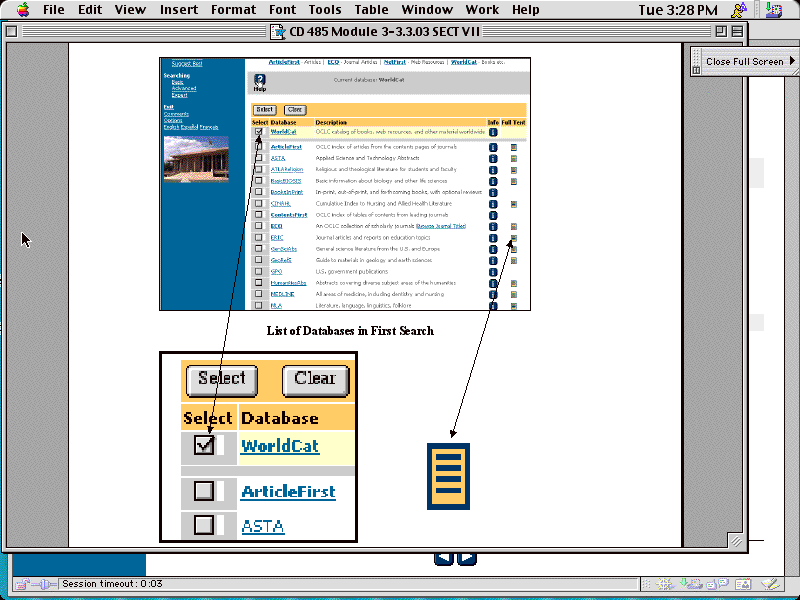Click the info icon in ECO row

[x=493, y=227]
